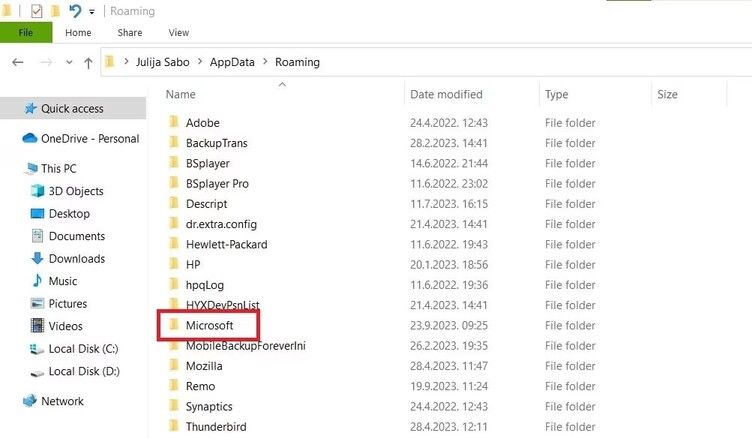Click date 23.9.2023. 09:25 in Microsoft row
The height and width of the screenshot is (439, 752).
449,325
